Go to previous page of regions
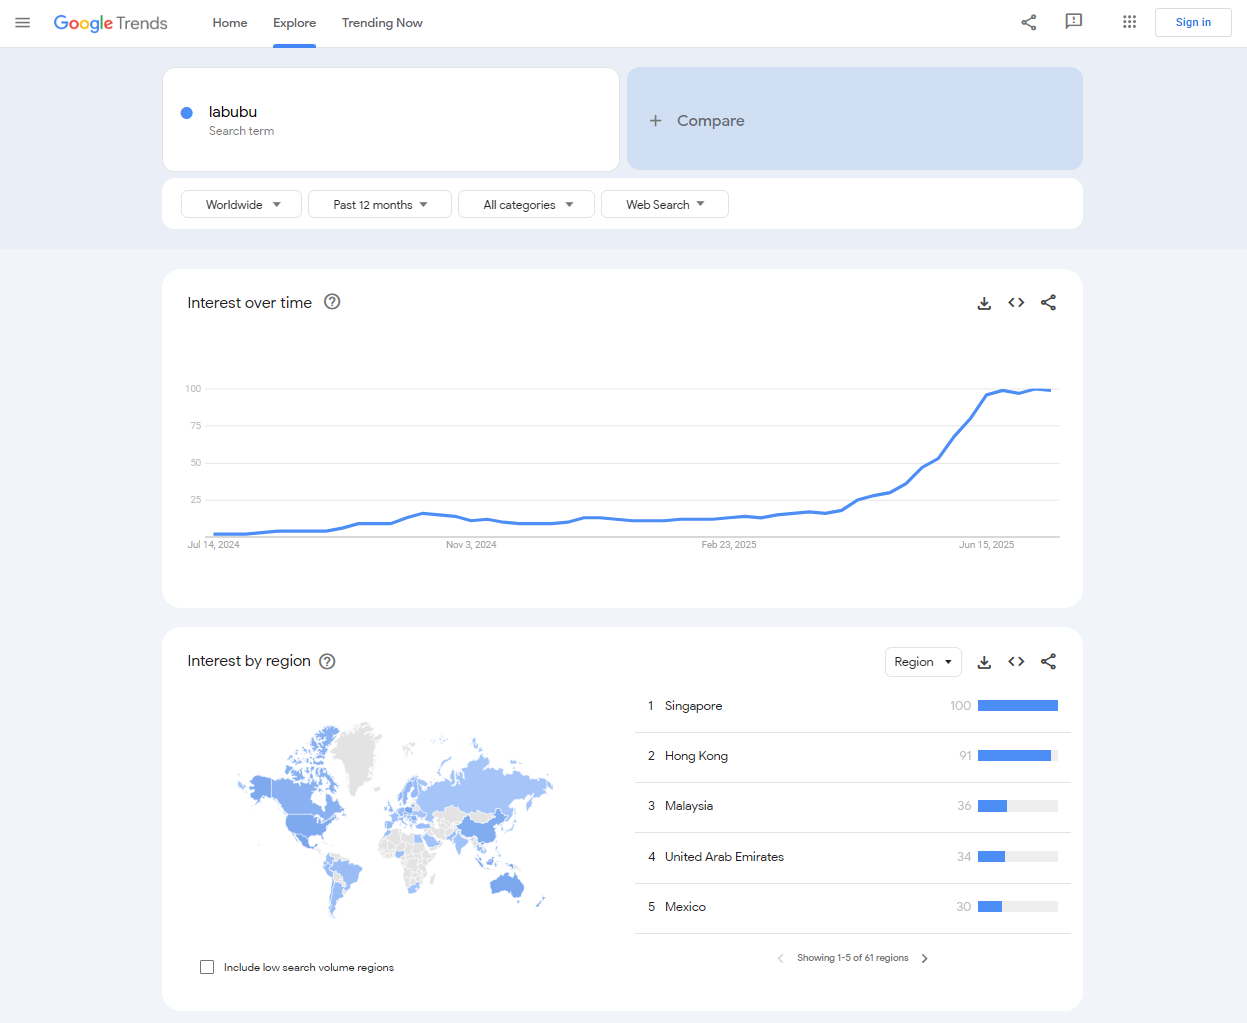Viewport: 1247px width, 1023px height. pos(780,958)
